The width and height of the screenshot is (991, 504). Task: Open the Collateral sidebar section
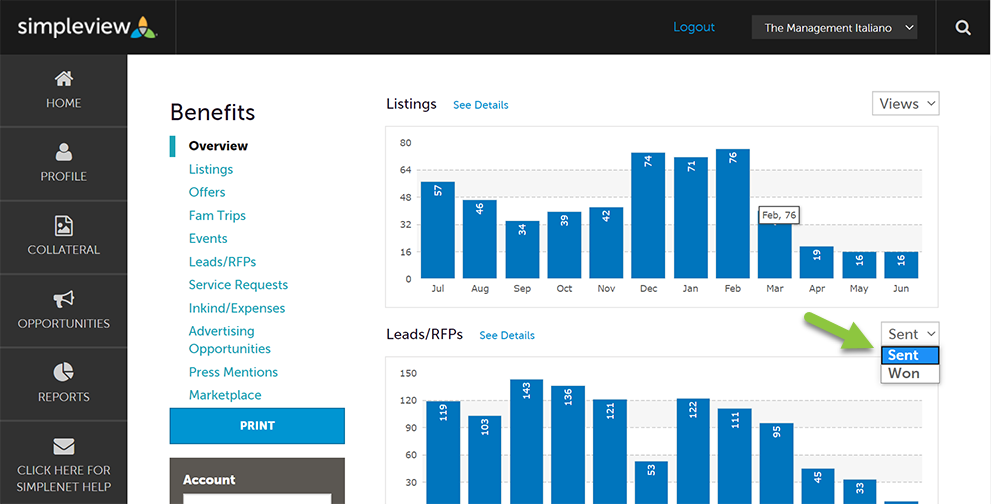(x=63, y=237)
